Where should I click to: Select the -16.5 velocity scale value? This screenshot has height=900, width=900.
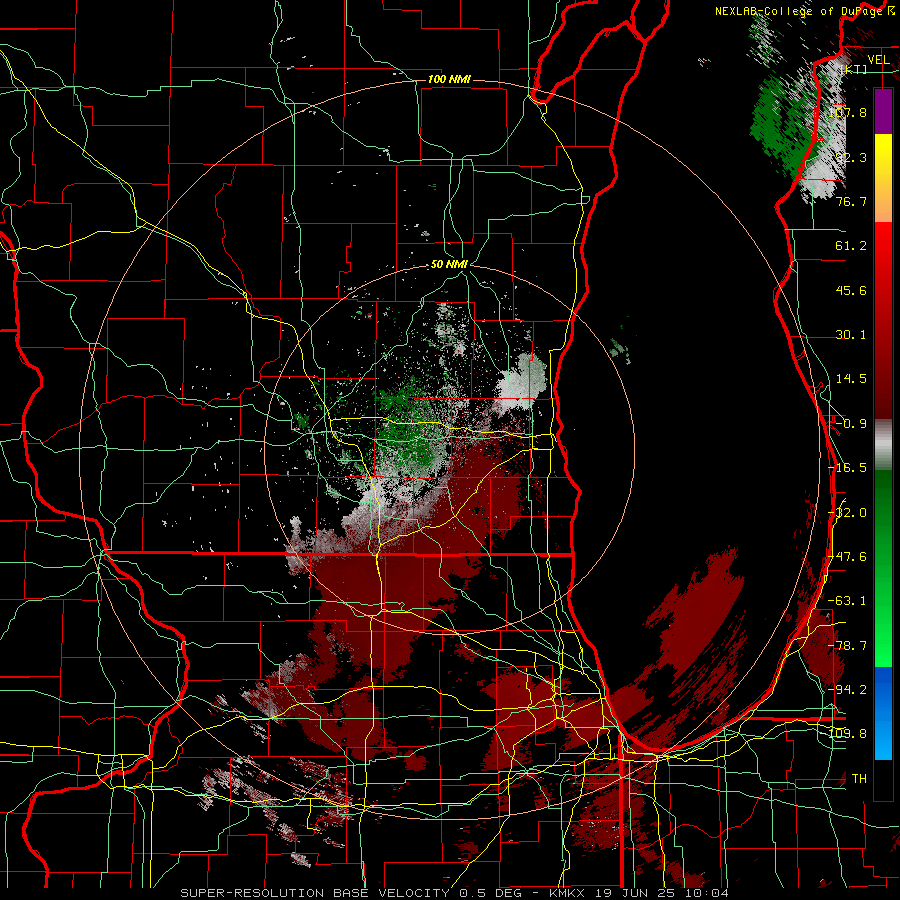pos(847,468)
